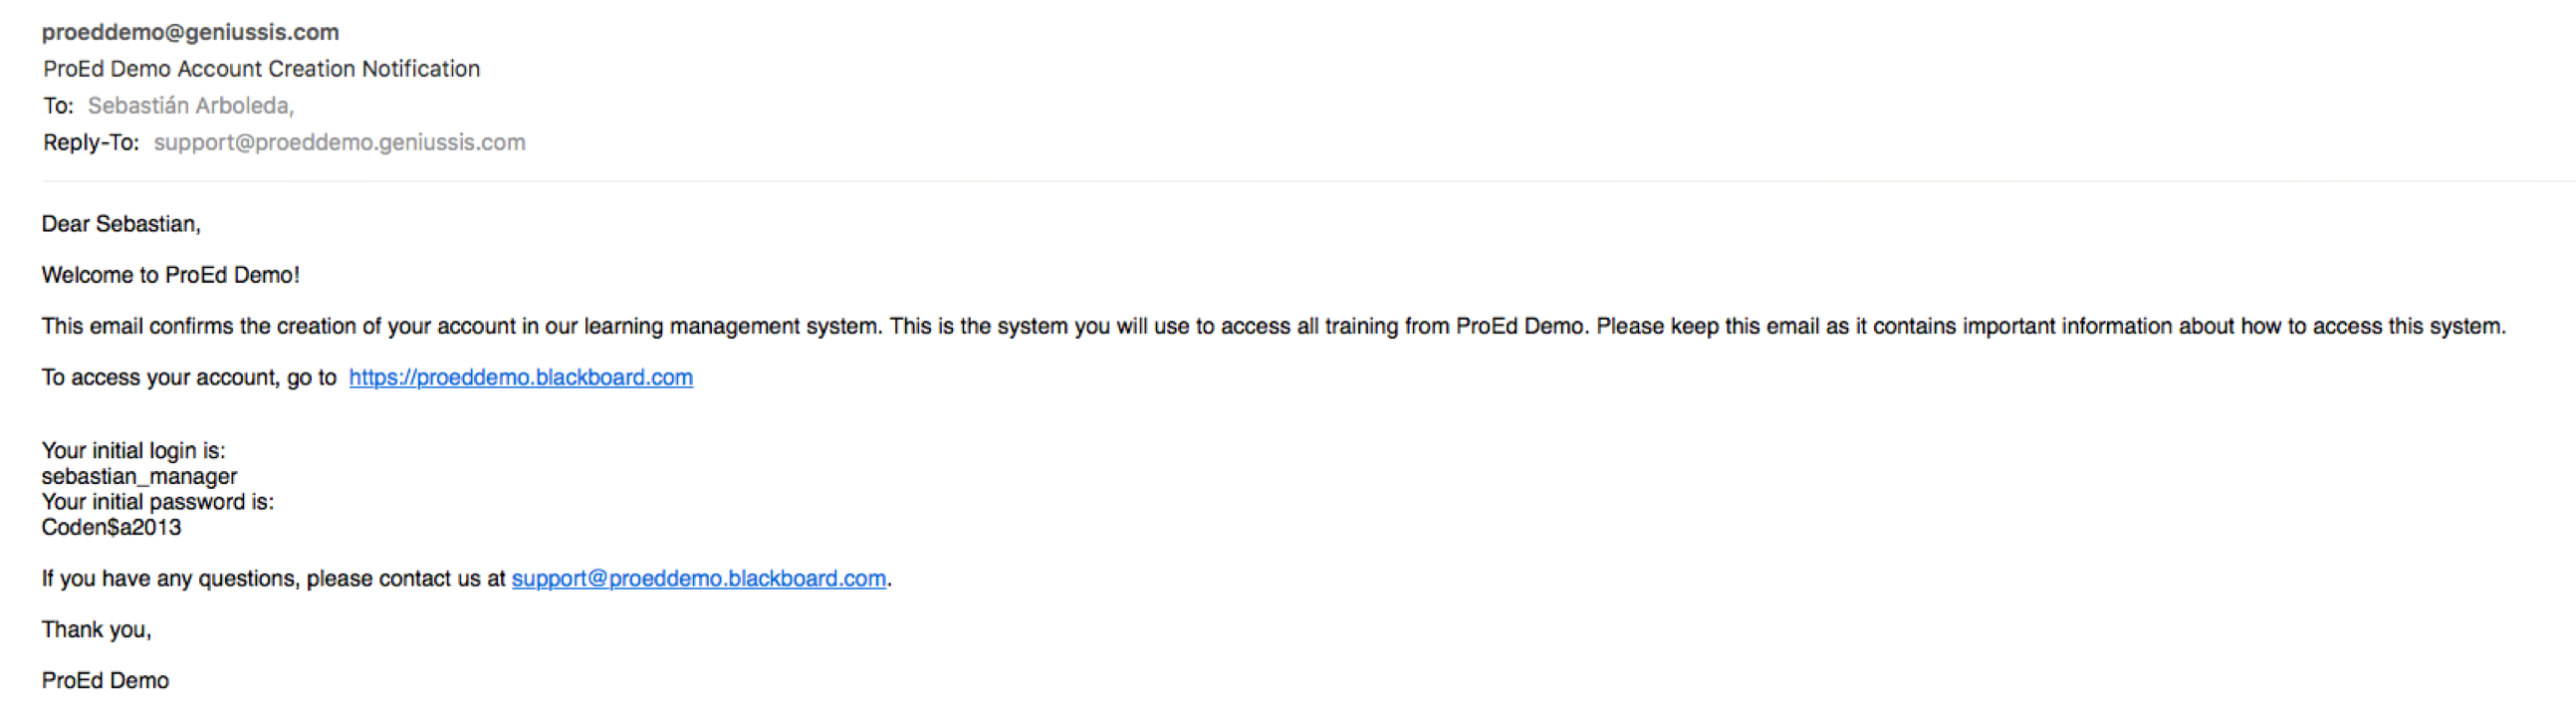Viewport: 2576px width, 724px height.
Task: Click the Reply-To address support@proeddemo.geniussis.com
Action: click(339, 143)
